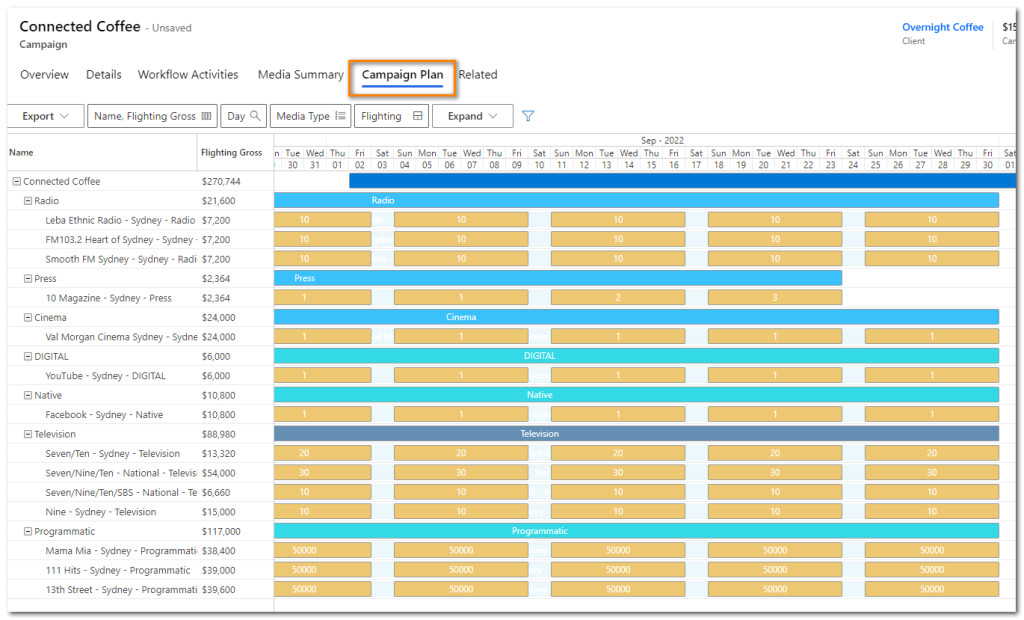Switch to the Media Summary tab
The width and height of the screenshot is (1024, 620).
coord(300,75)
